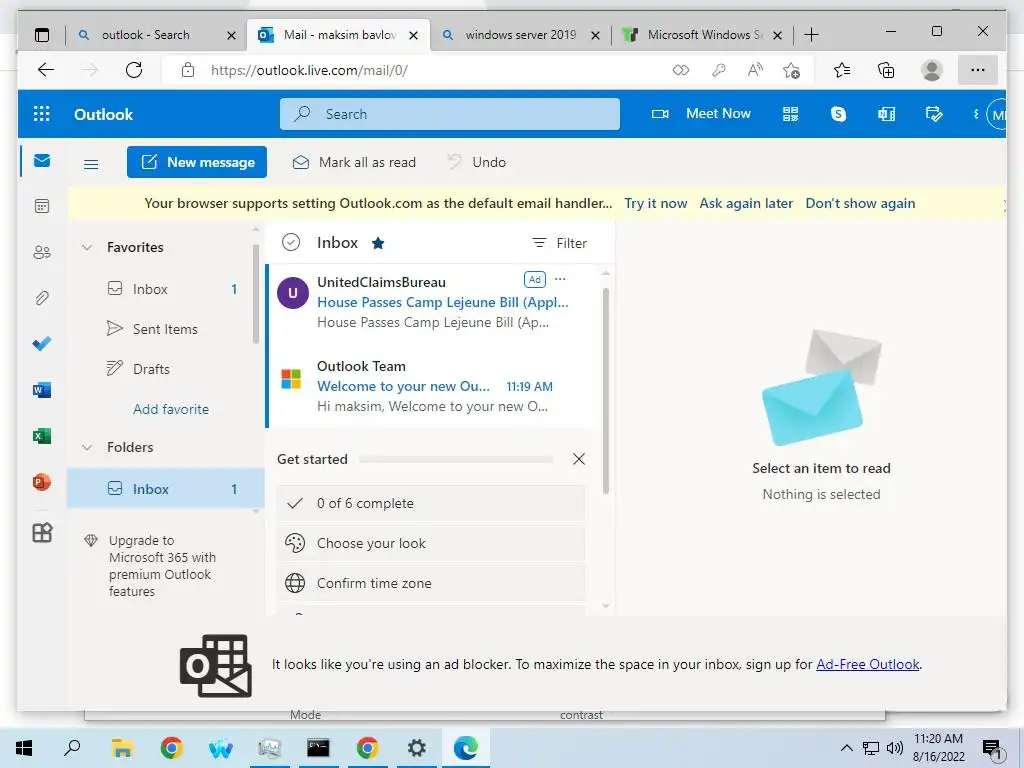
Task: Switch to windows server 2019 tab
Action: click(521, 35)
